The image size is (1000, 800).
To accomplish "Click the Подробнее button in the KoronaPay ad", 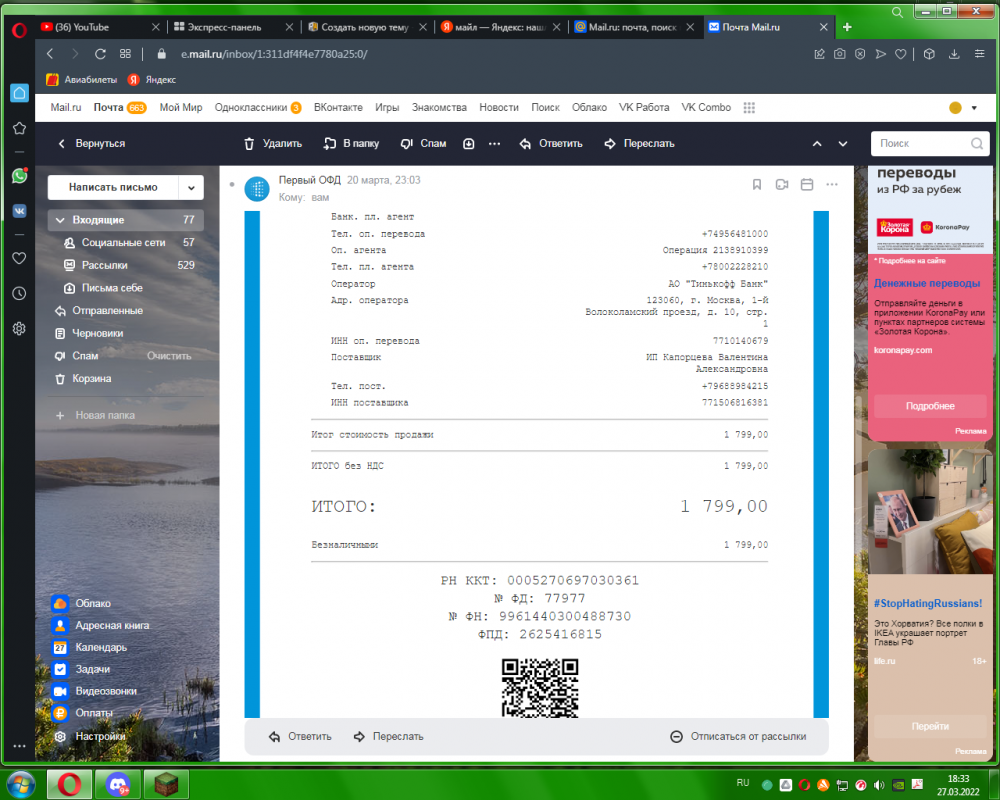I will 930,406.
